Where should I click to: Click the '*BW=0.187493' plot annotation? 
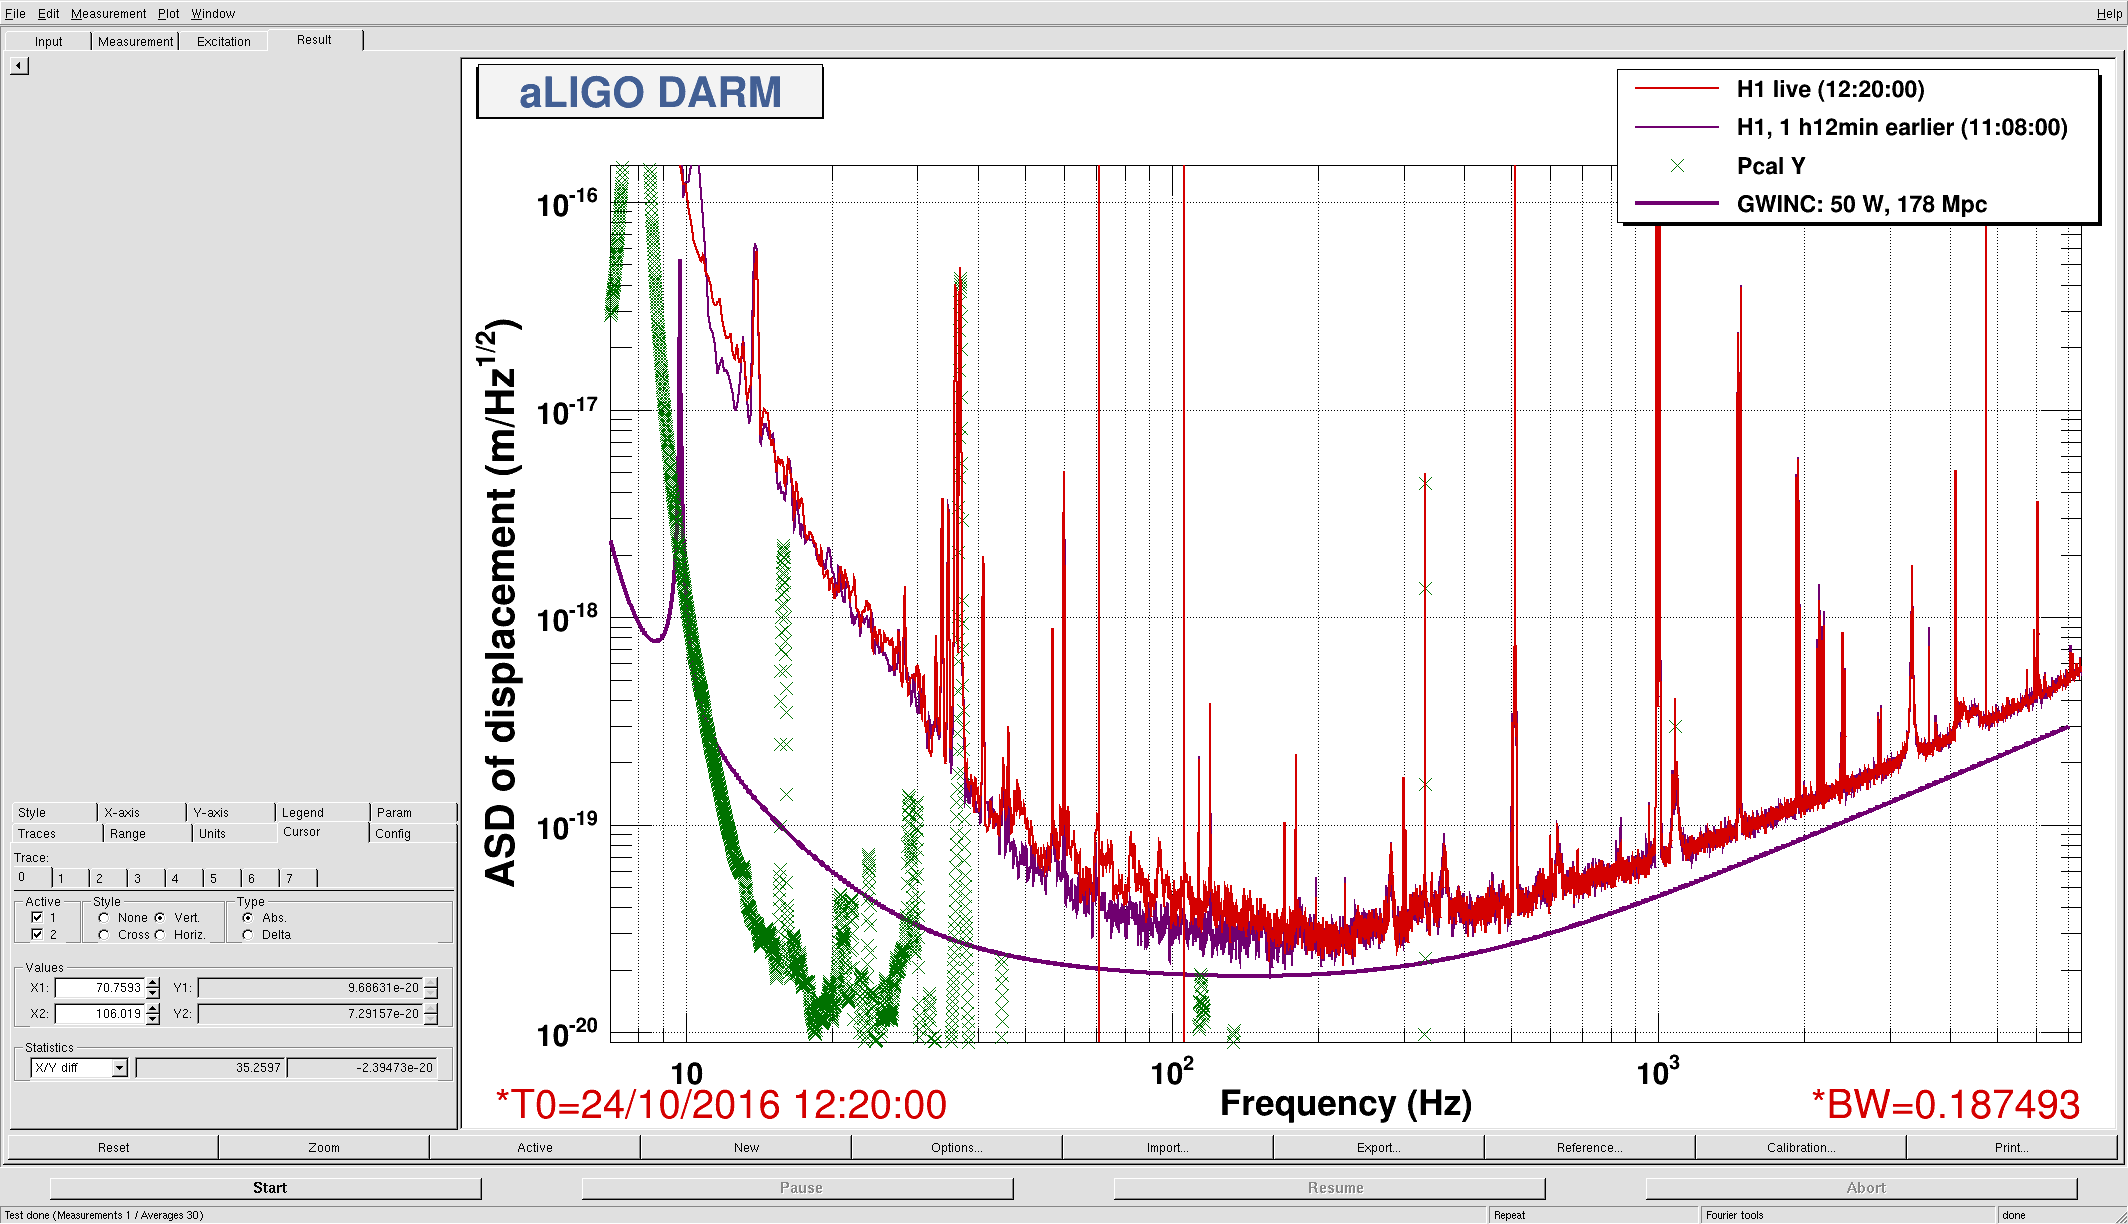1945,1105
